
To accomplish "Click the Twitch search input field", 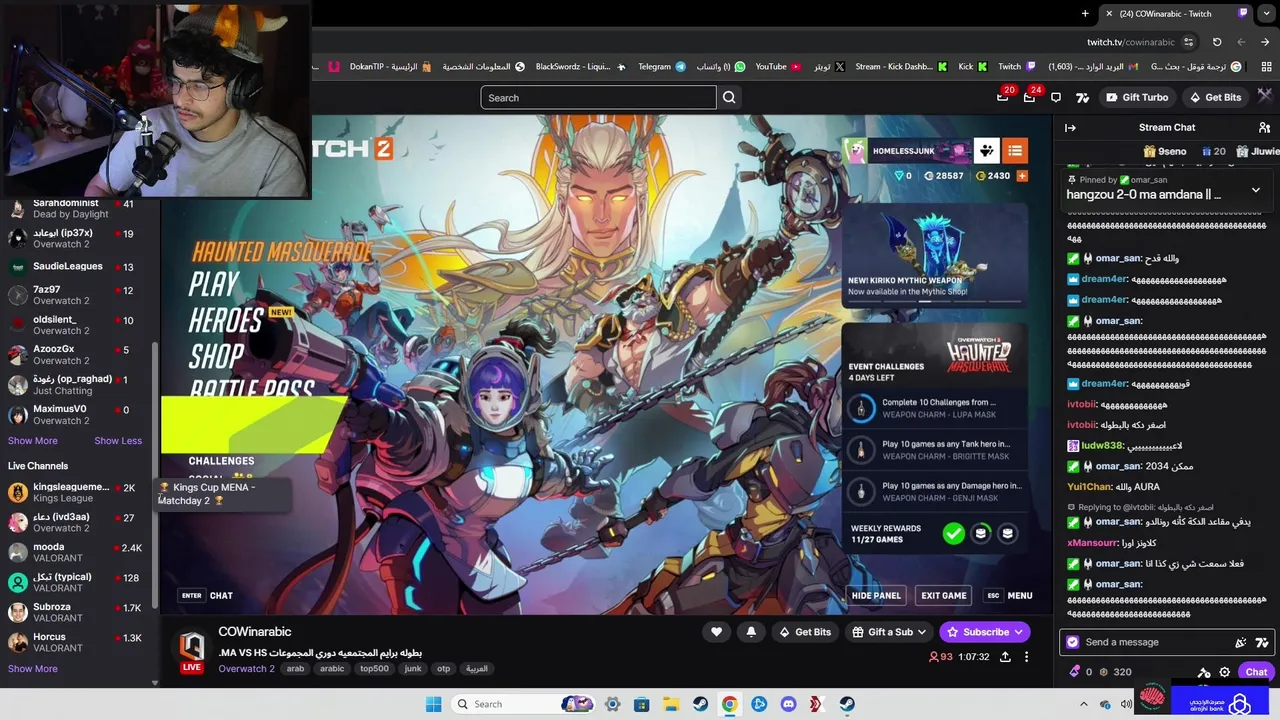I will click(x=598, y=97).
